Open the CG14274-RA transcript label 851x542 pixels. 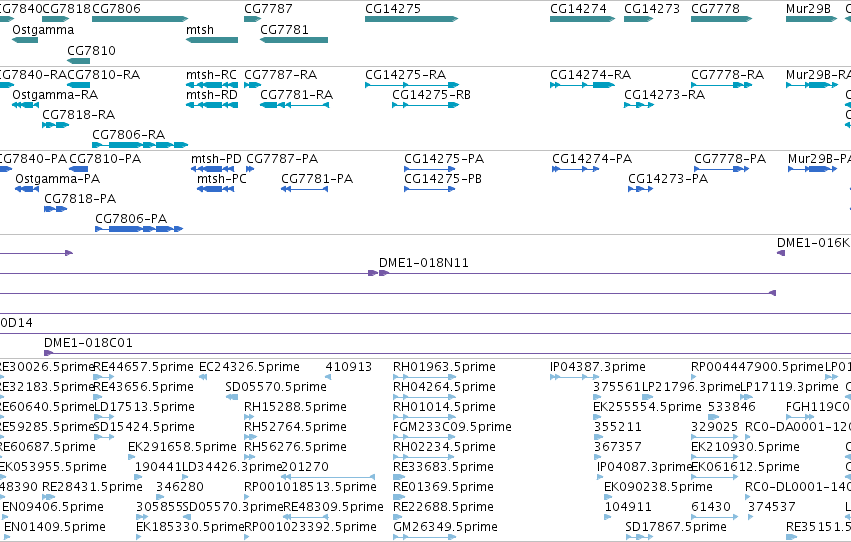point(590,75)
